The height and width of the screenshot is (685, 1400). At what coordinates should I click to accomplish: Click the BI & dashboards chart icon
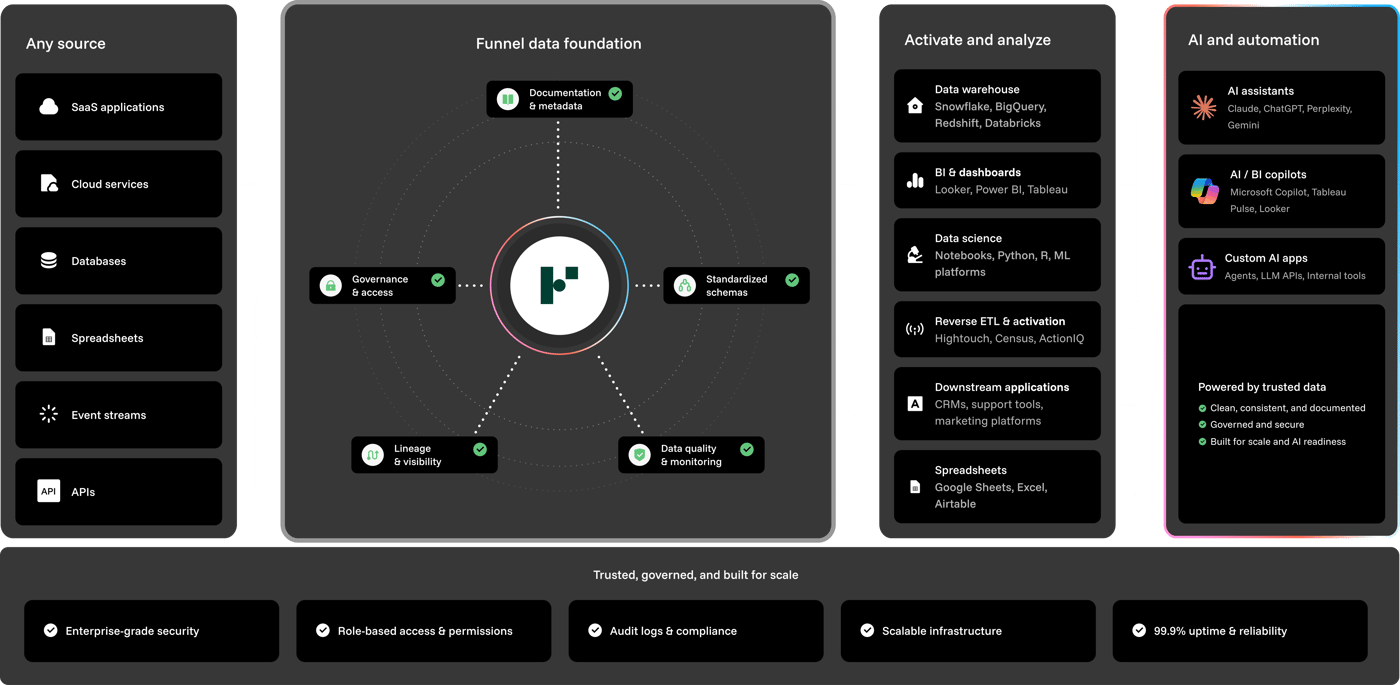tap(914, 181)
